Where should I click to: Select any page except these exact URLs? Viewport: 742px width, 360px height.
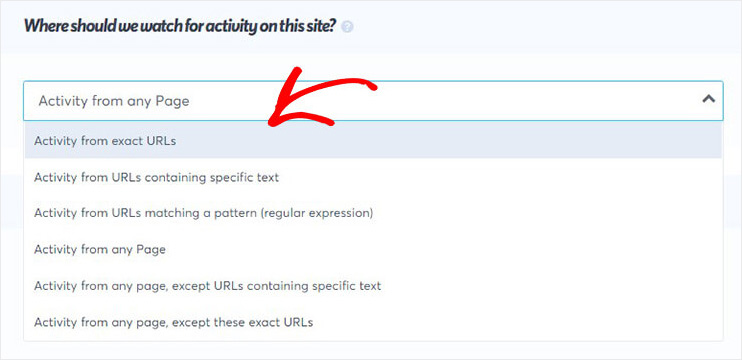[x=373, y=322]
